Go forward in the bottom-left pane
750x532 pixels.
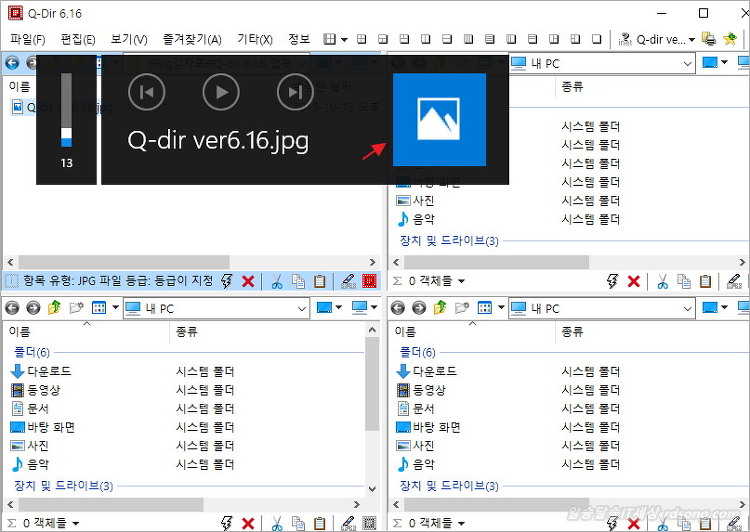click(x=33, y=308)
